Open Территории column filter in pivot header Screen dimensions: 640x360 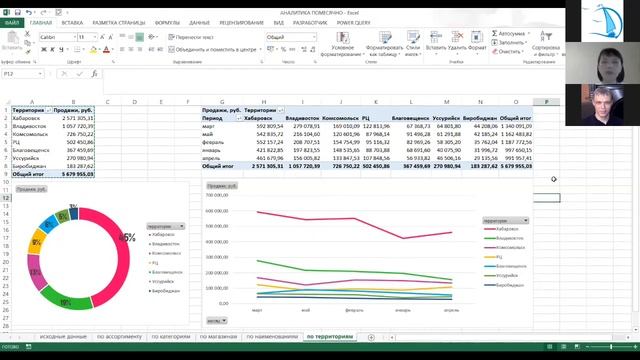pos(281,110)
